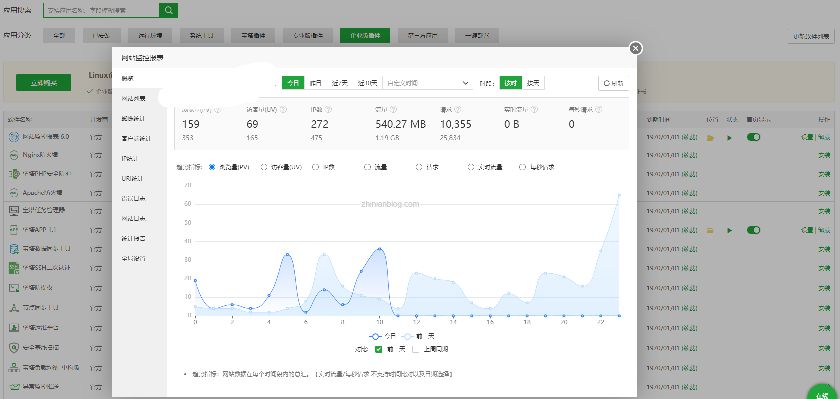This screenshot has width=840, height=399.
Task: Switch to the yesterday time tab
Action: [316, 83]
